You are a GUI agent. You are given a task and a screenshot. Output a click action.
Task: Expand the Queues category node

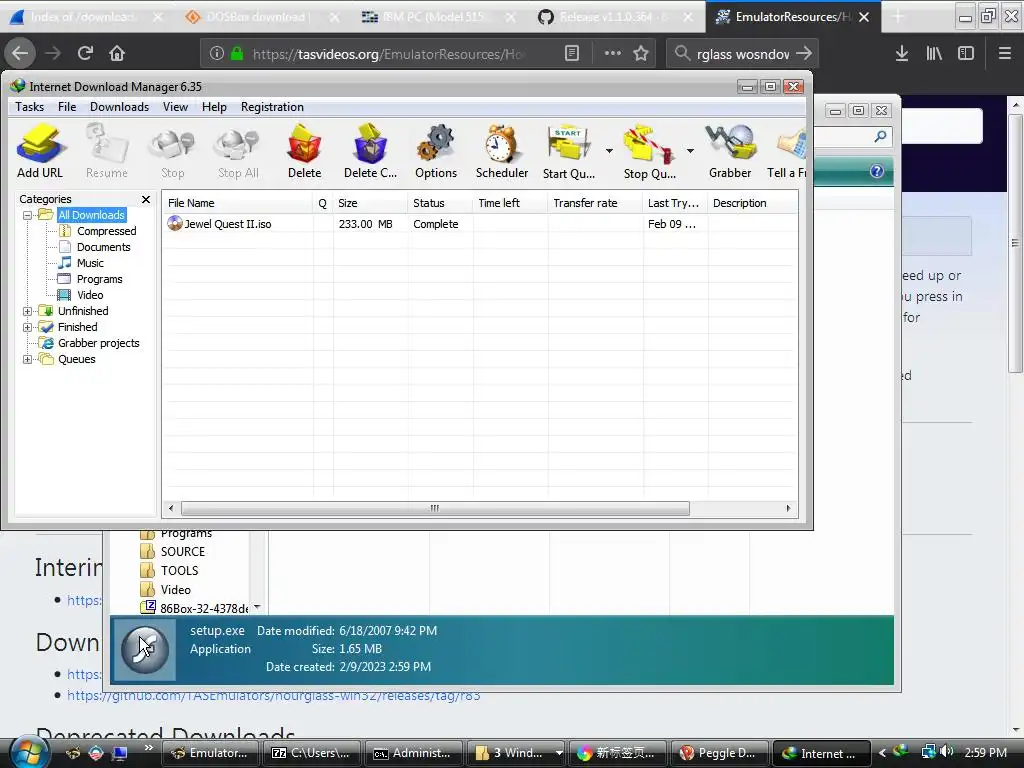pos(27,359)
